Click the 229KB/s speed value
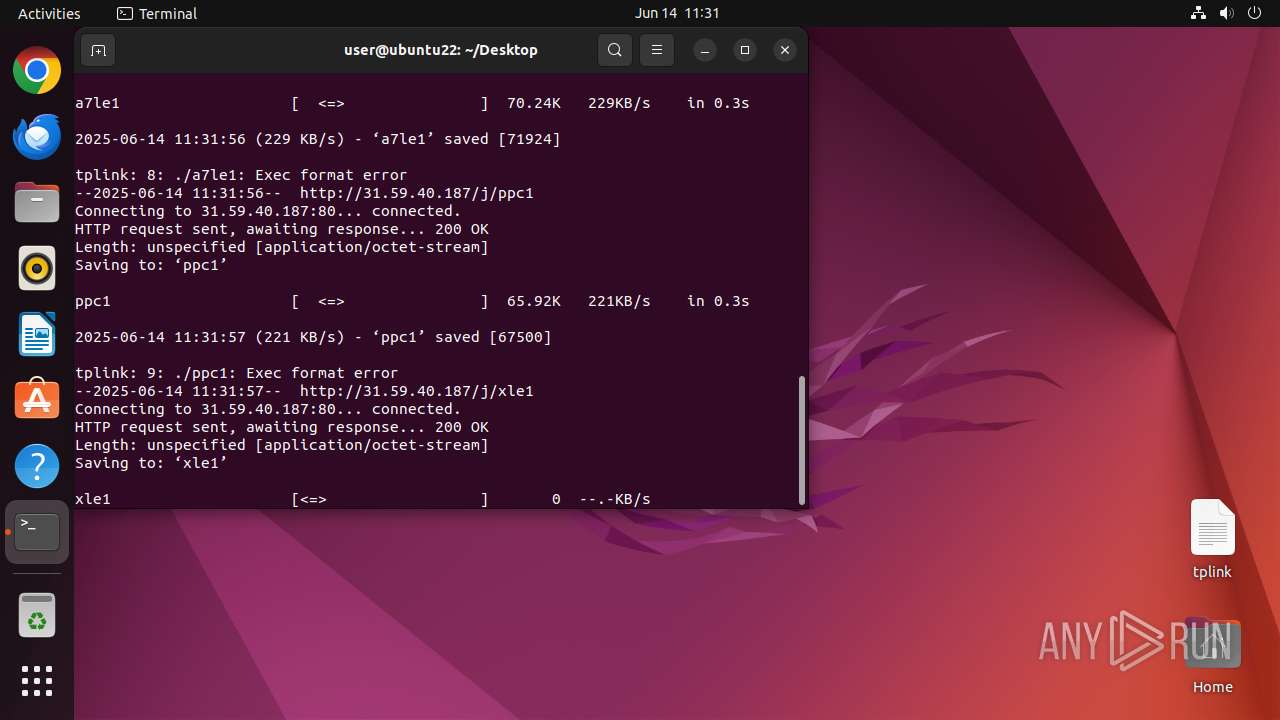1280x720 pixels. pos(620,103)
